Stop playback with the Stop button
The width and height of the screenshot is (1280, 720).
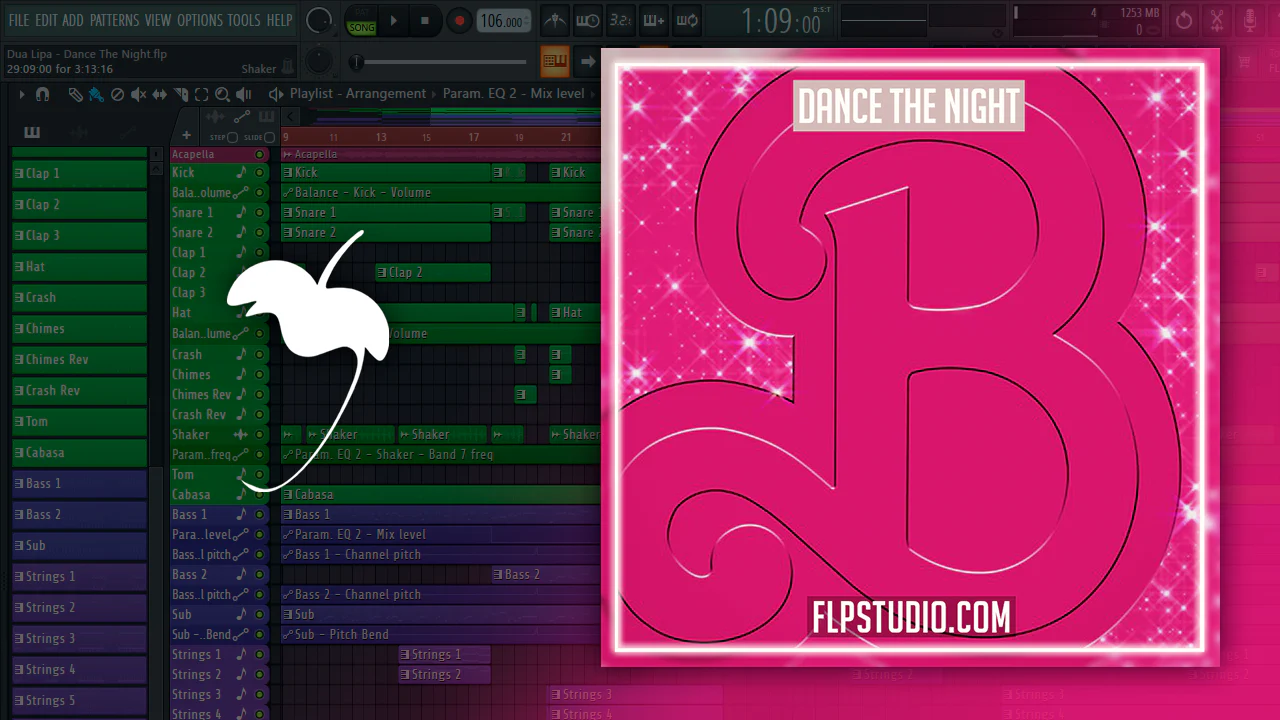425,20
